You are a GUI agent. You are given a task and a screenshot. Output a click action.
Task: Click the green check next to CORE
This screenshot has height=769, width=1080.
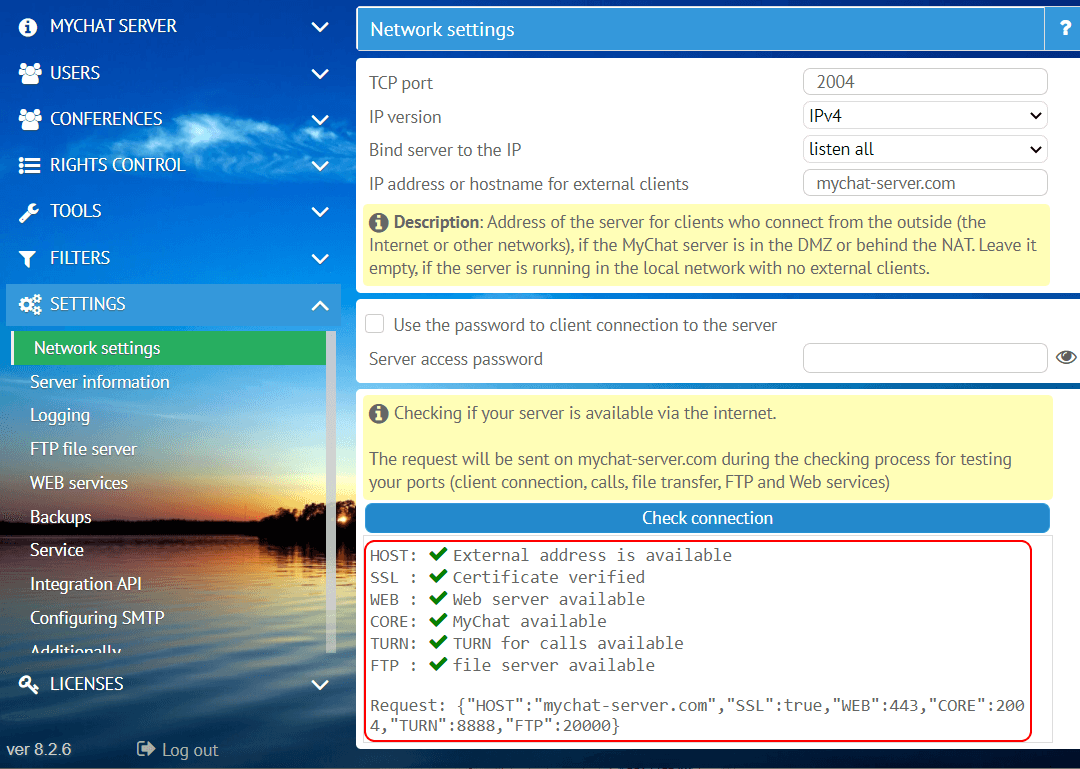tap(438, 620)
